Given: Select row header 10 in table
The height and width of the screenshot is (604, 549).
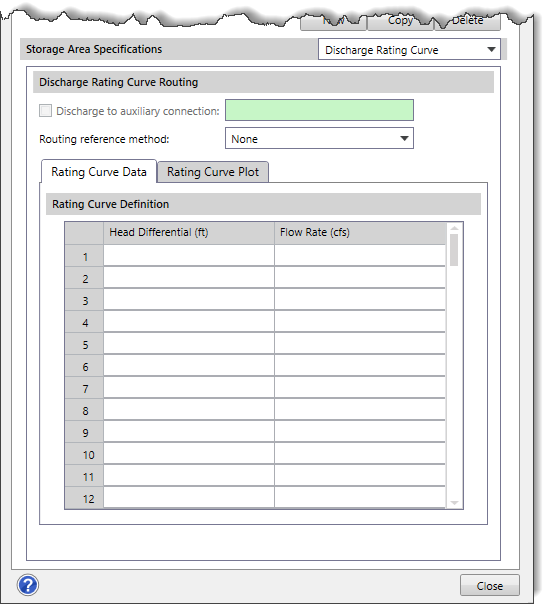Looking at the screenshot, I should [84, 453].
